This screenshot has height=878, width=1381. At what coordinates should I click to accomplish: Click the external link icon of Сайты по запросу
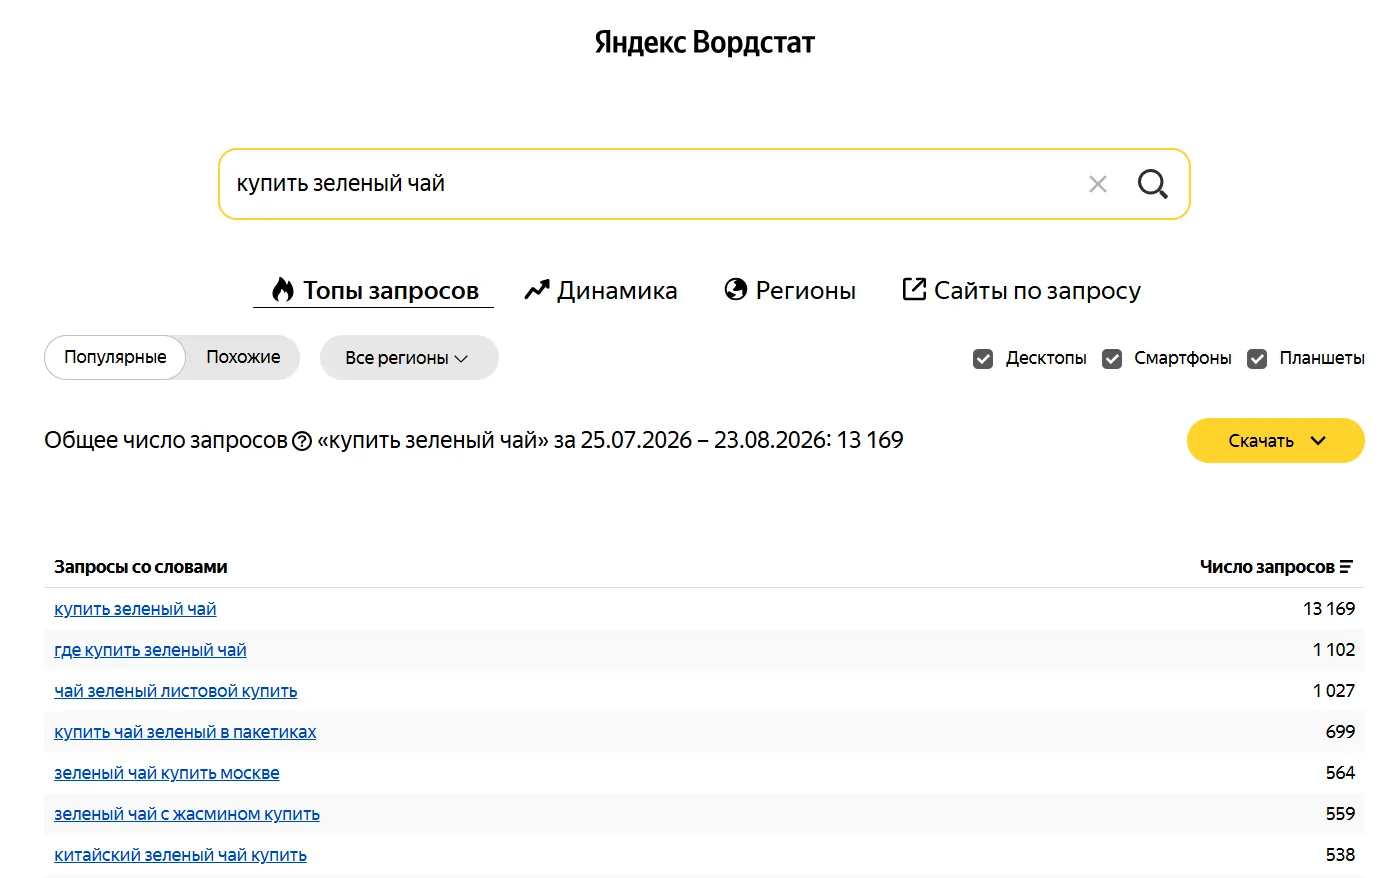(x=914, y=289)
